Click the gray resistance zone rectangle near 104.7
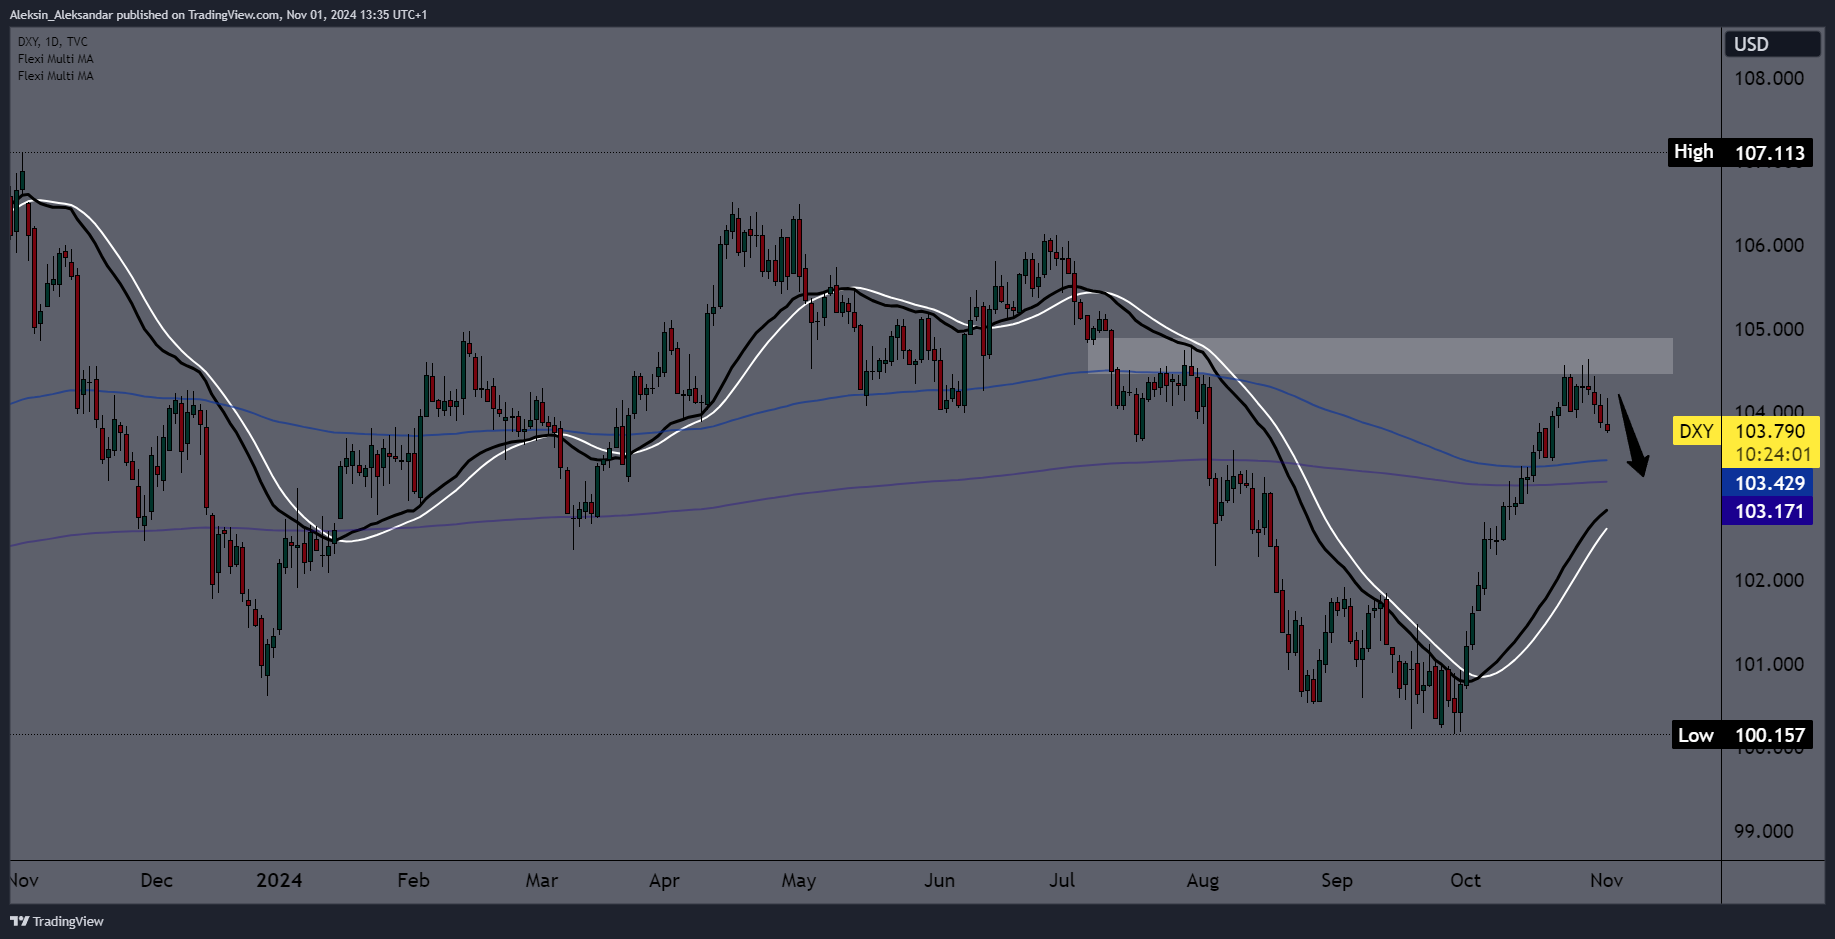 tap(1380, 356)
